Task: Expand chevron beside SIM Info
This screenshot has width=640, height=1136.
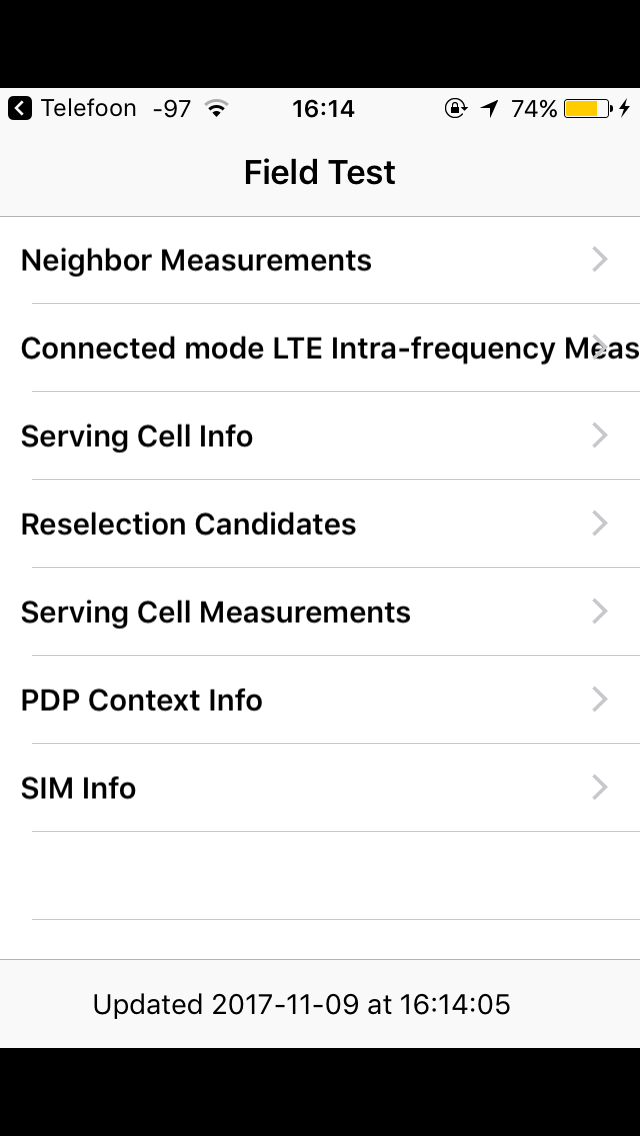Action: (x=600, y=788)
